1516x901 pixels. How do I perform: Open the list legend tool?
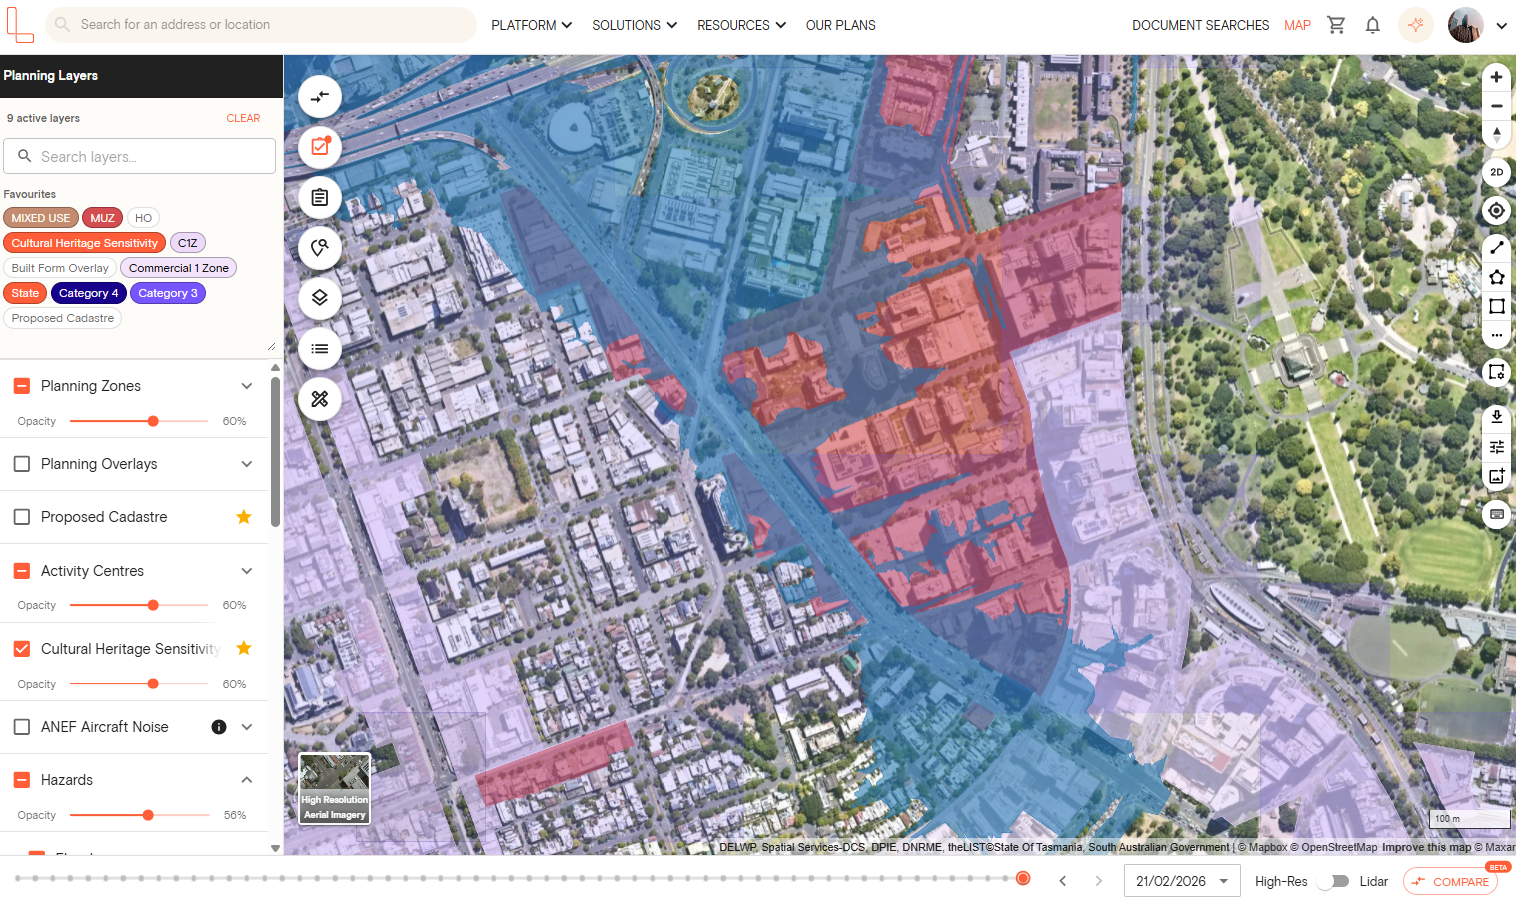[x=320, y=348]
